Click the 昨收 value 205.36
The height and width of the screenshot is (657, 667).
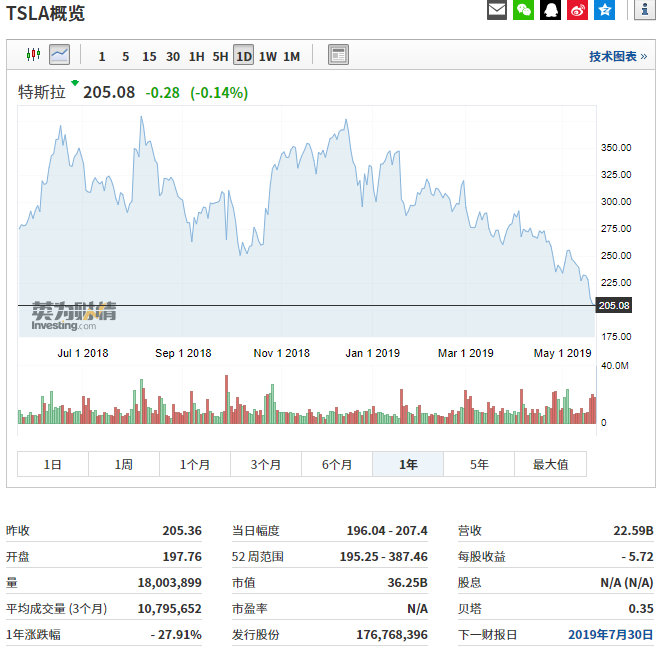[182, 531]
